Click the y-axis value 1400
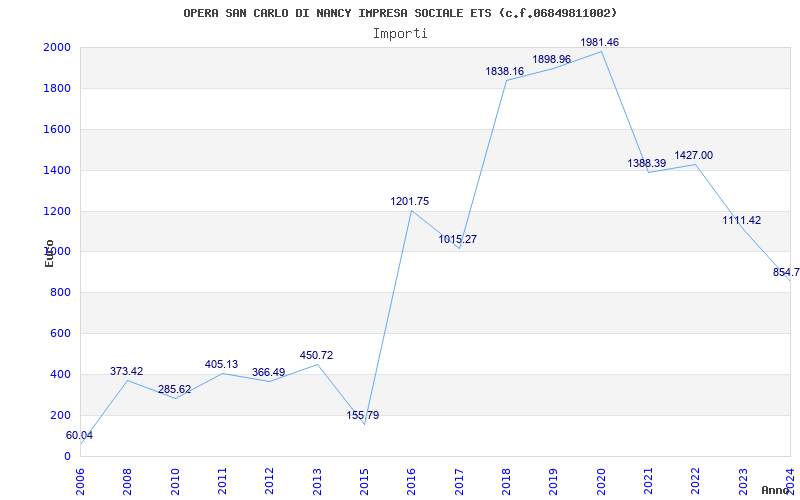Image resolution: width=800 pixels, height=500 pixels. 57,170
